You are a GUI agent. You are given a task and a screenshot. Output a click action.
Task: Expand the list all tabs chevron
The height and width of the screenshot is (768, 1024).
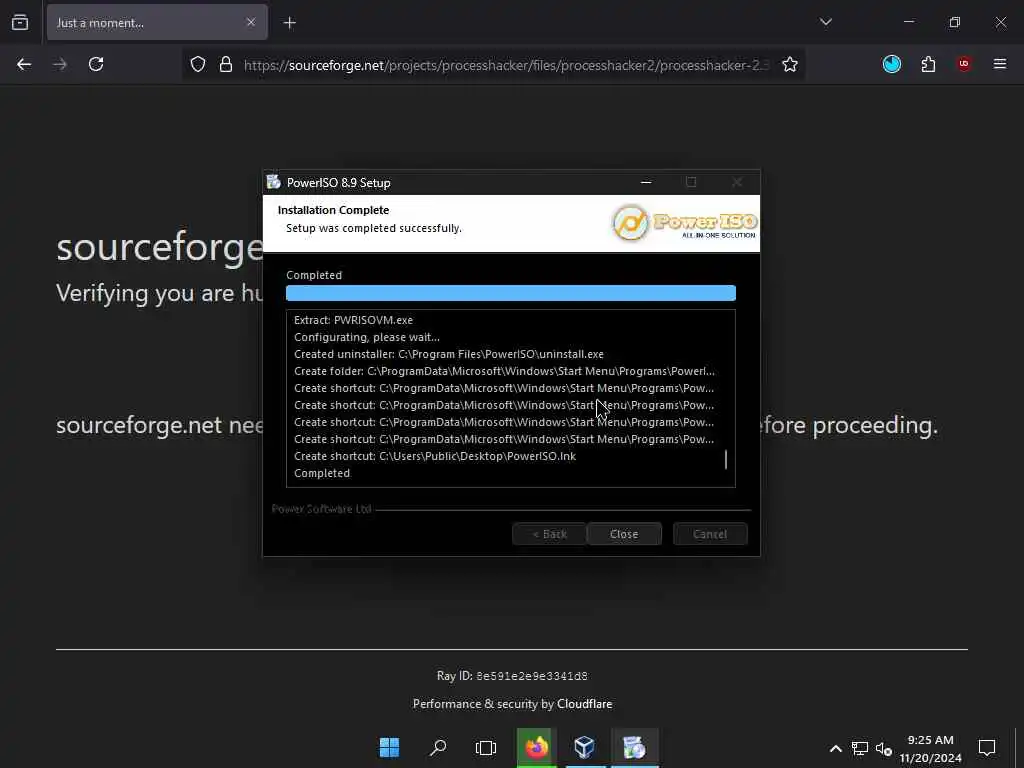(x=825, y=22)
